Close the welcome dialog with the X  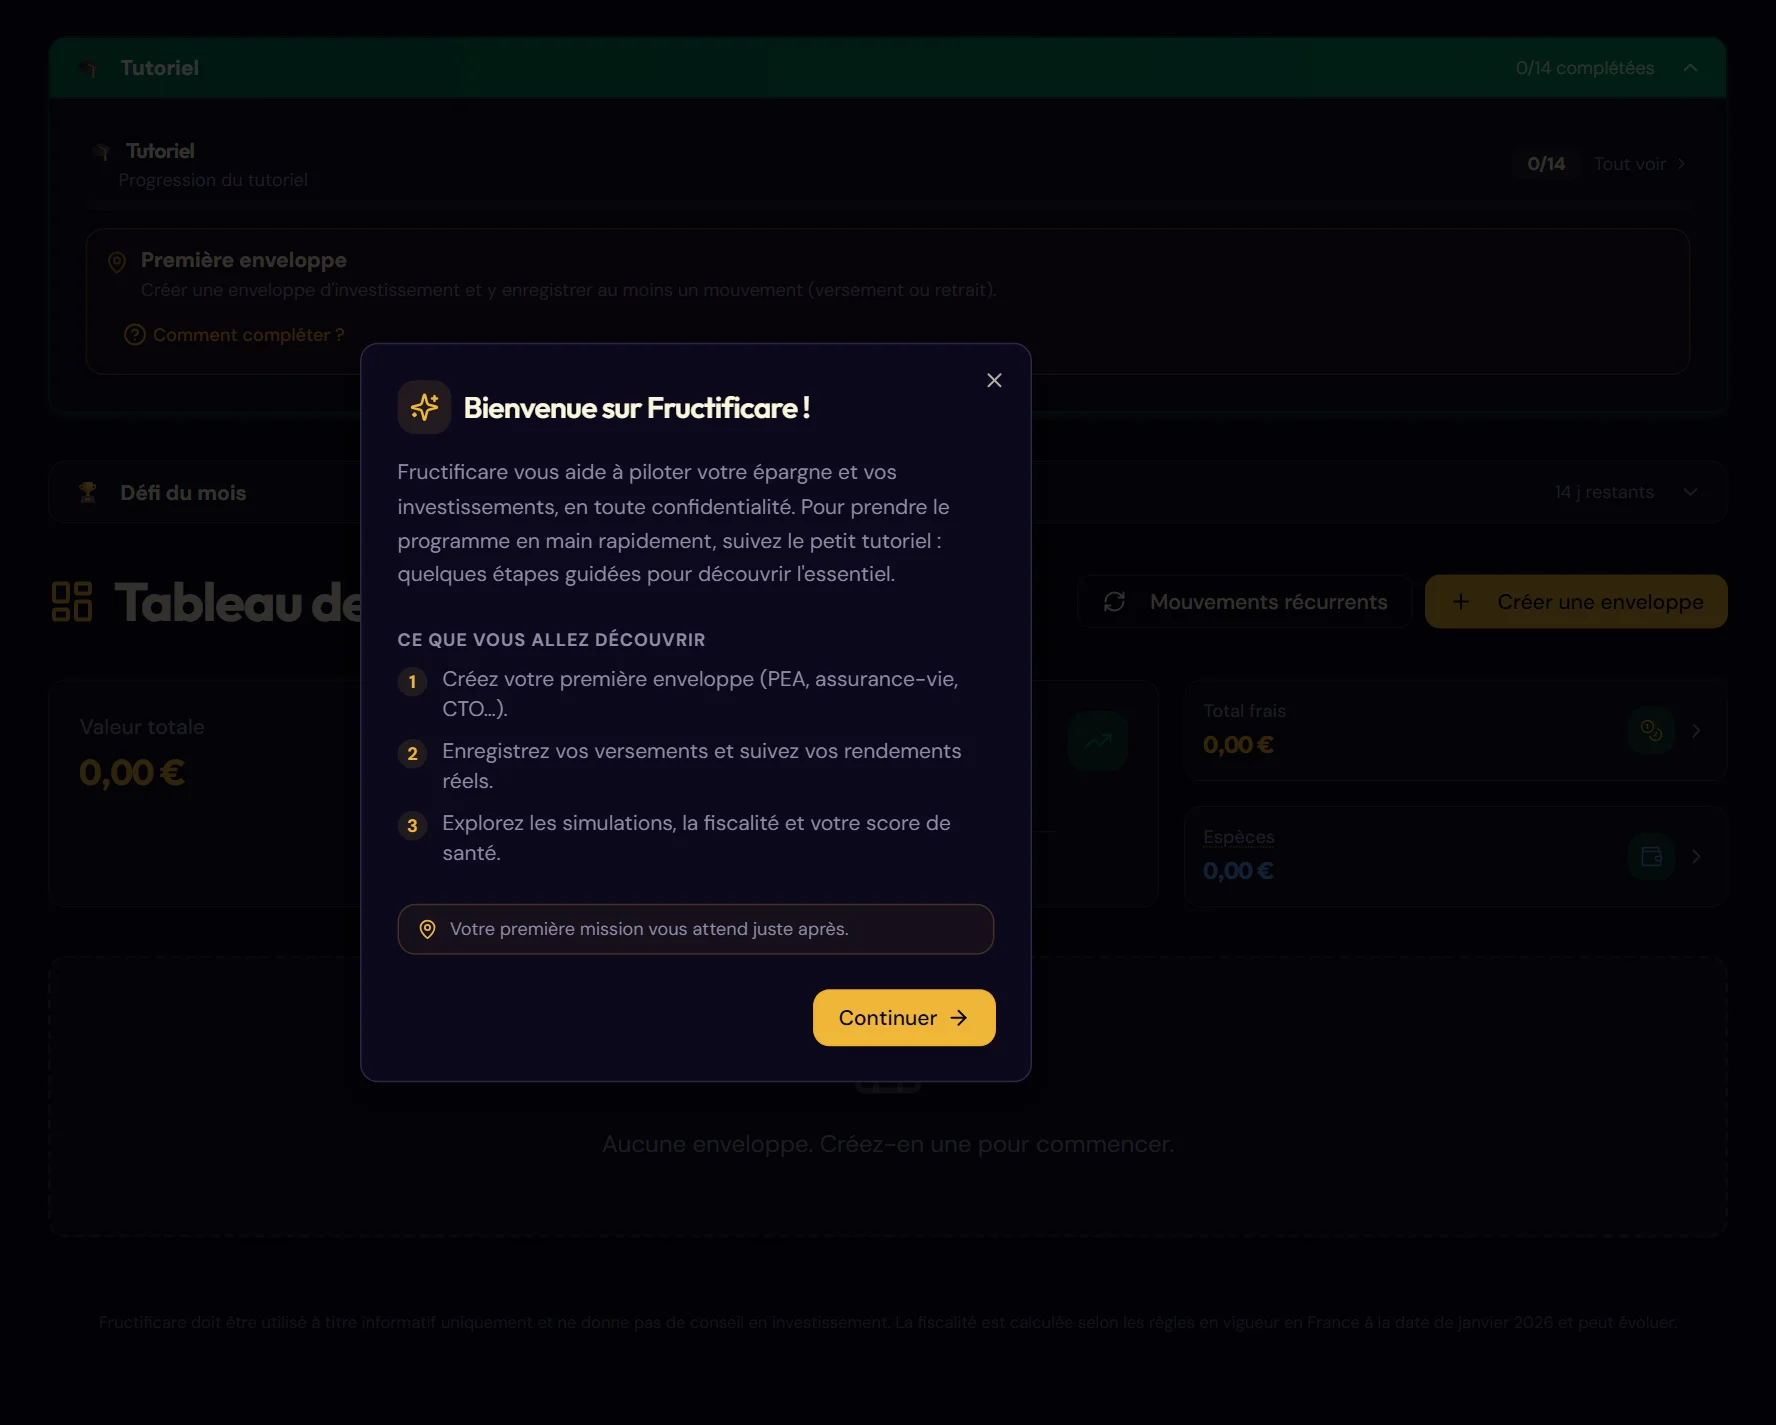click(994, 380)
